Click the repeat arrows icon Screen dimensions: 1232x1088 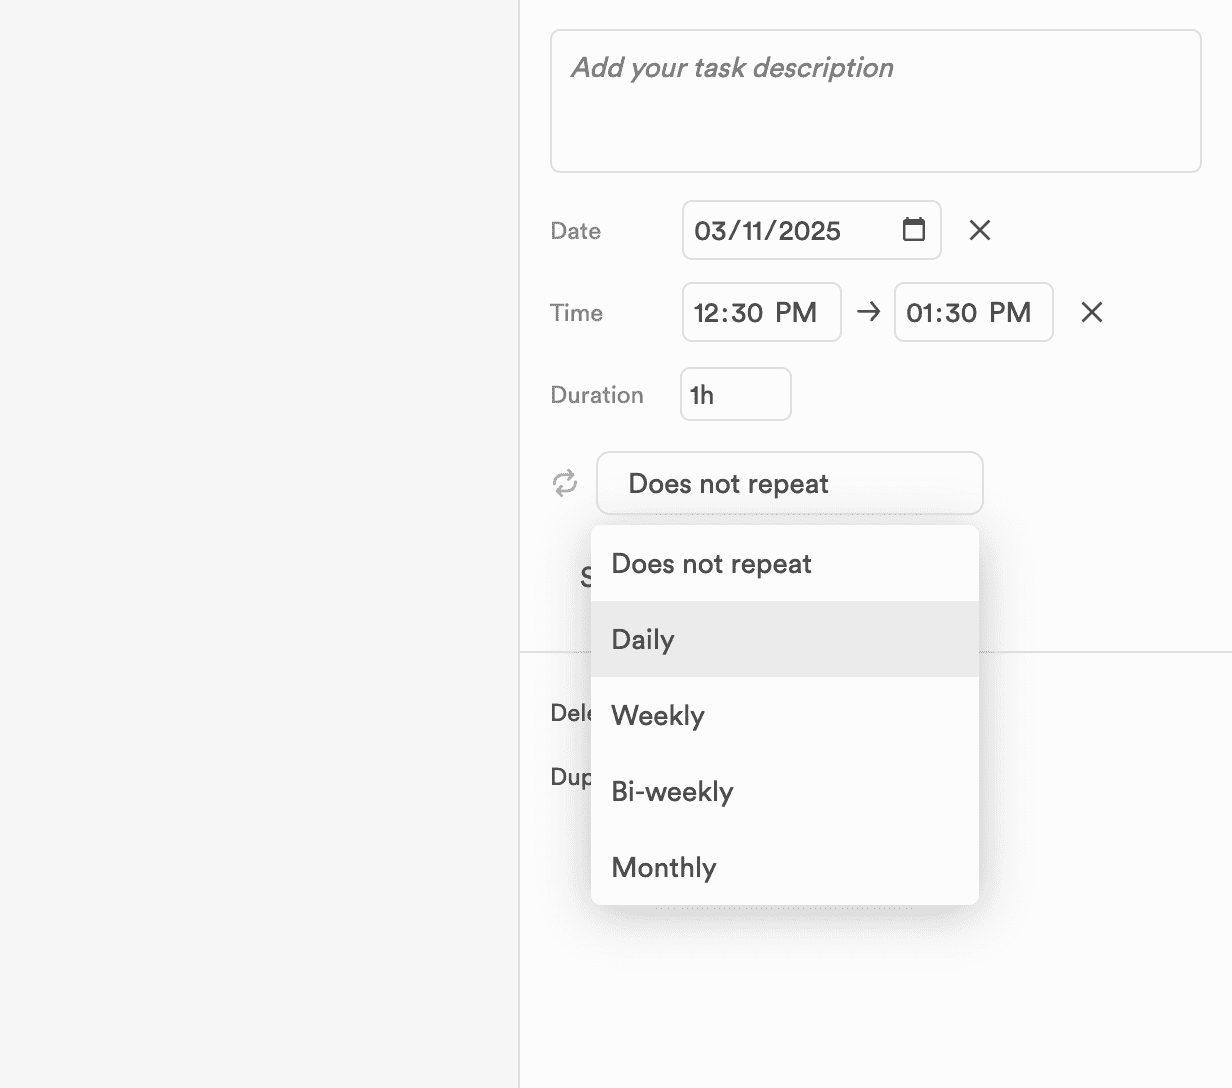pos(565,483)
